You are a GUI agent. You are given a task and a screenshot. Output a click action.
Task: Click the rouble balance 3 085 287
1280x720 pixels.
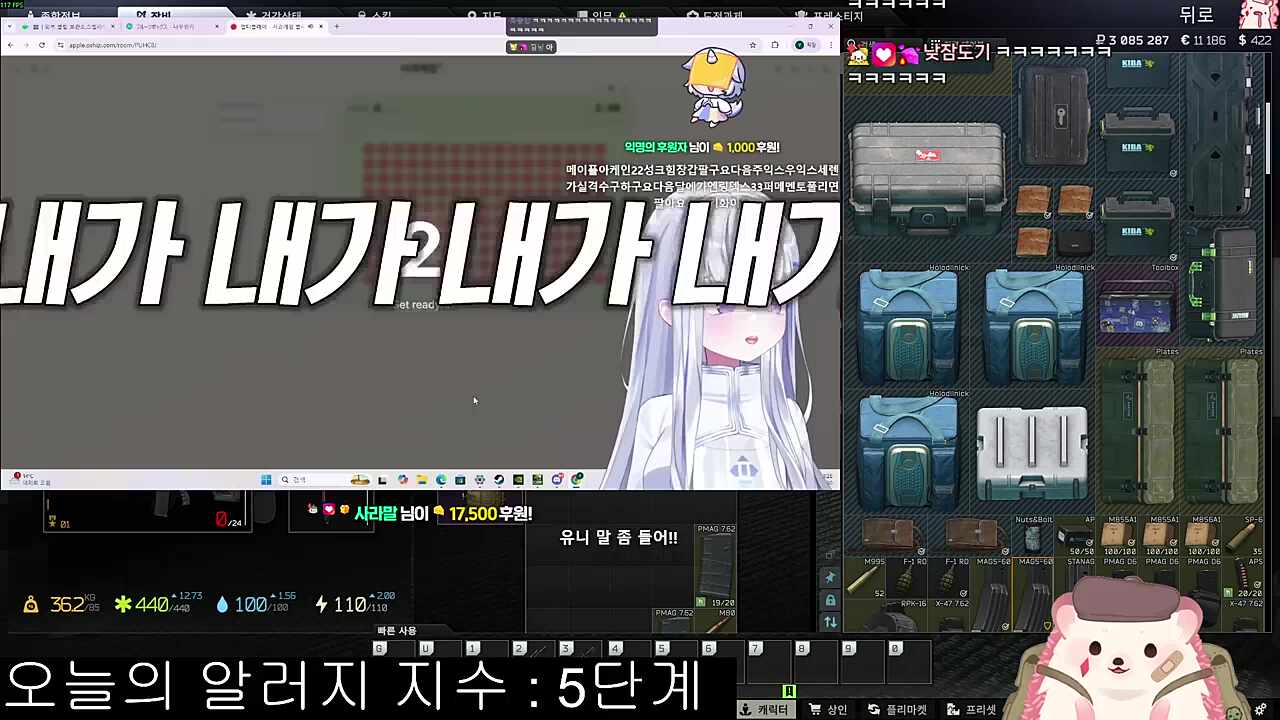coord(1132,40)
